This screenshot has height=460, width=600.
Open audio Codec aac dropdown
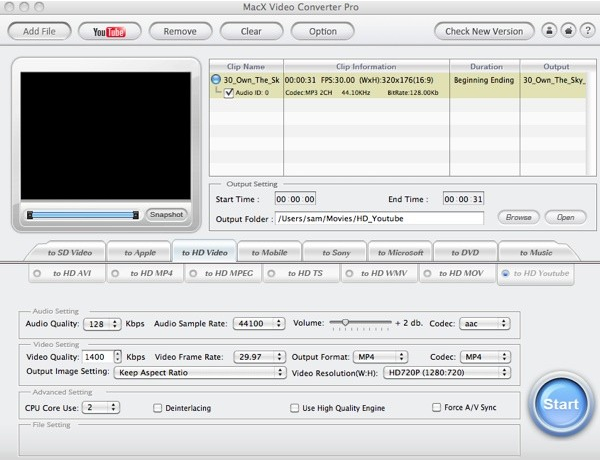485,324
